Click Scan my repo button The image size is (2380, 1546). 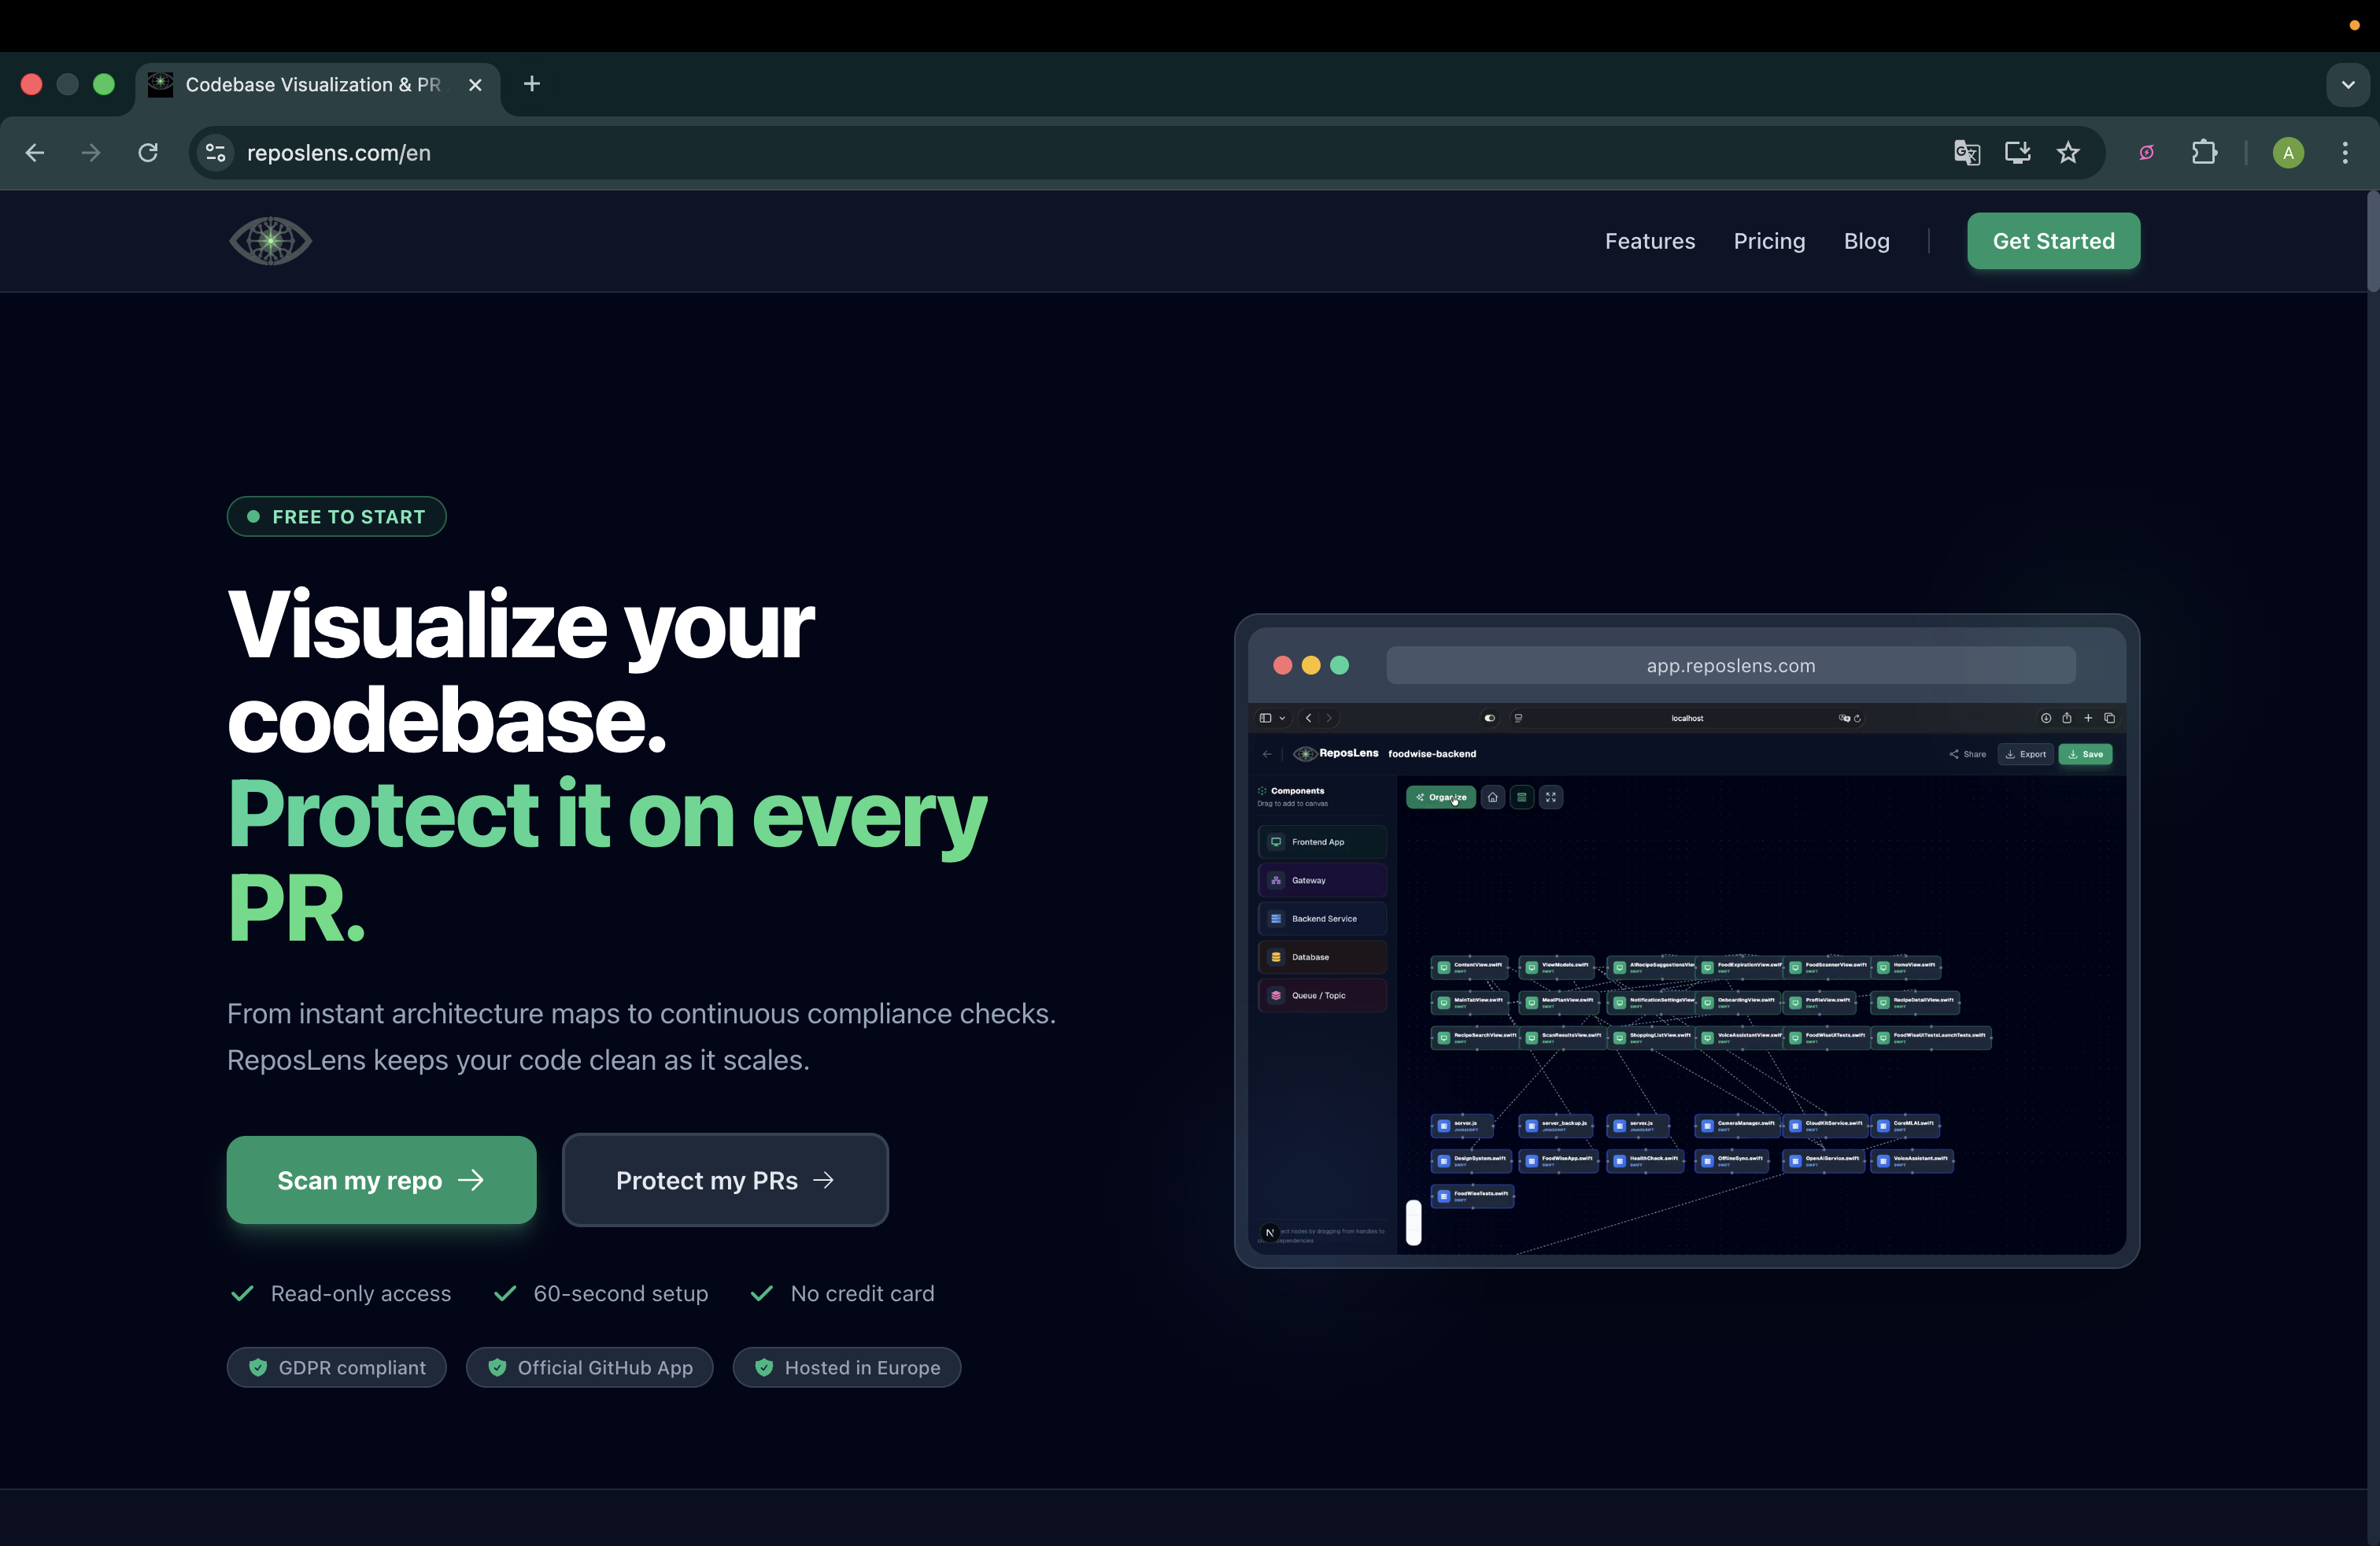pos(381,1180)
